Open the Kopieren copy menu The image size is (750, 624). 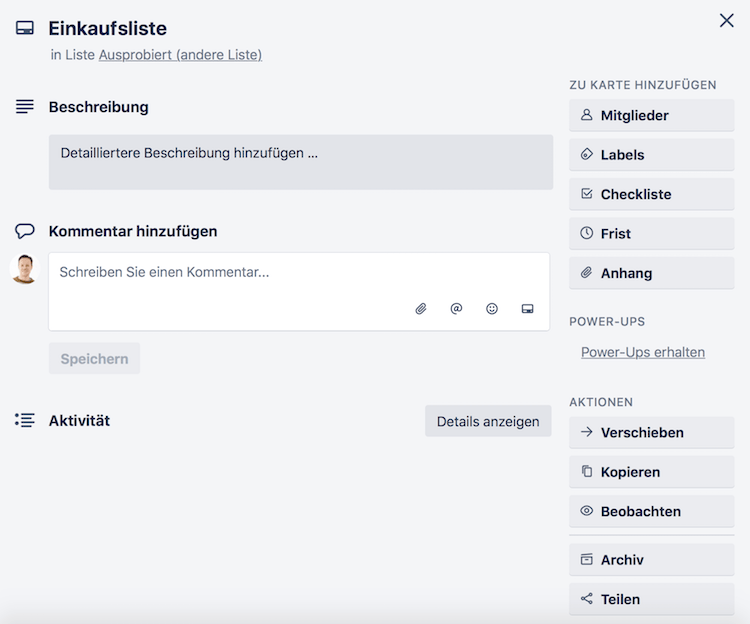651,472
